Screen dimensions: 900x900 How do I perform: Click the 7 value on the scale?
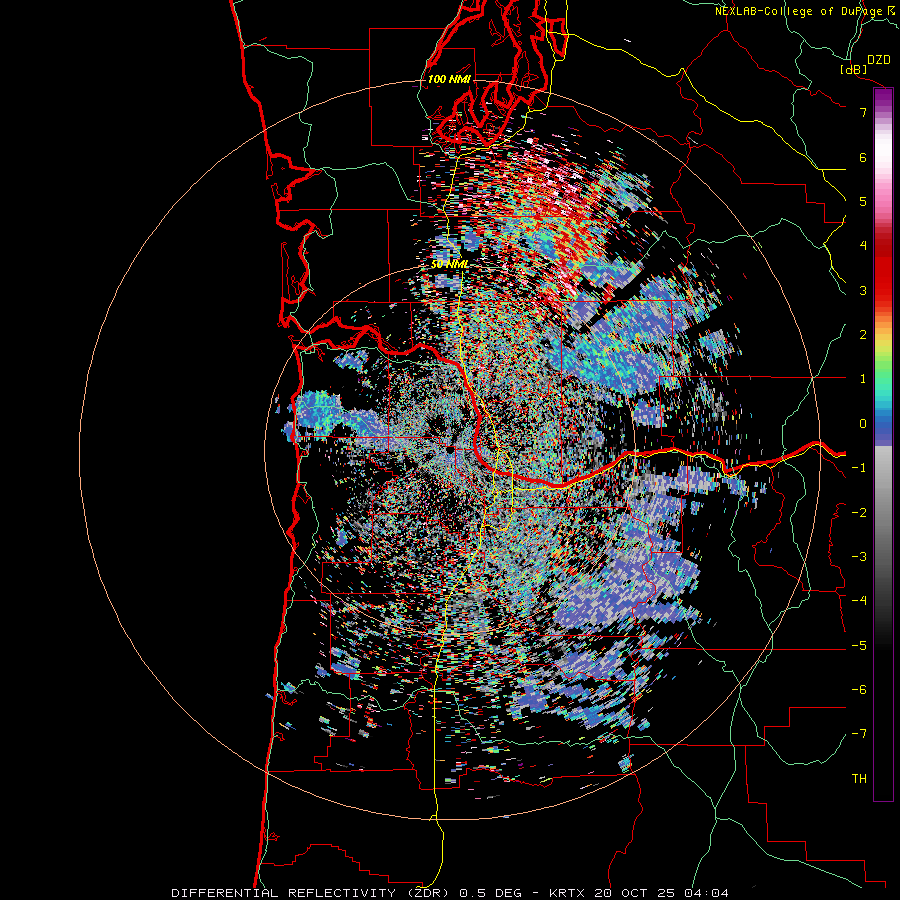[863, 112]
